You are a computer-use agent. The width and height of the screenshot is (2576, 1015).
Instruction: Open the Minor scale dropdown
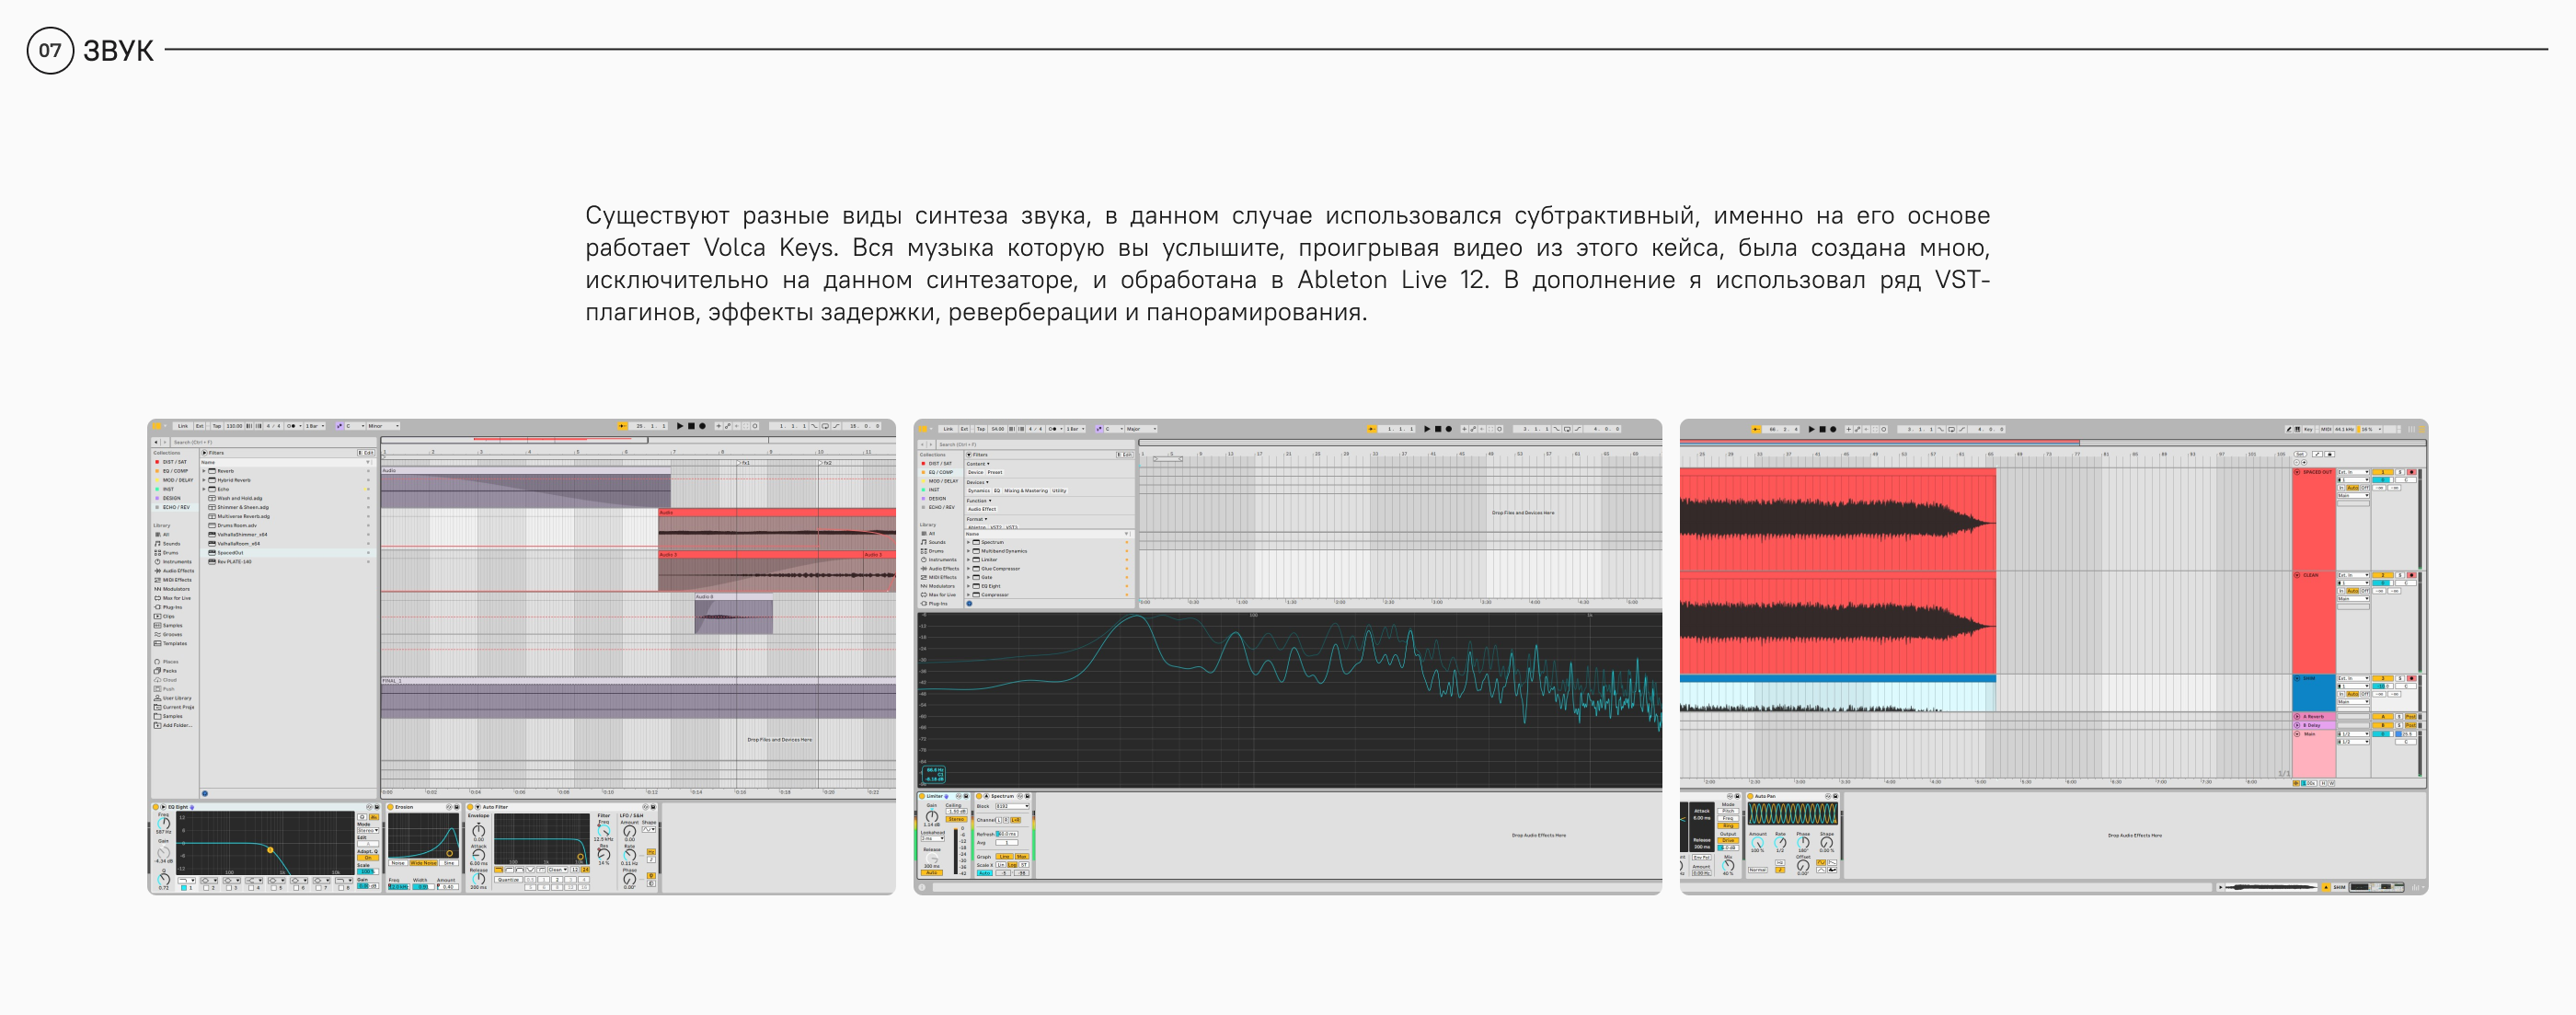pos(384,426)
